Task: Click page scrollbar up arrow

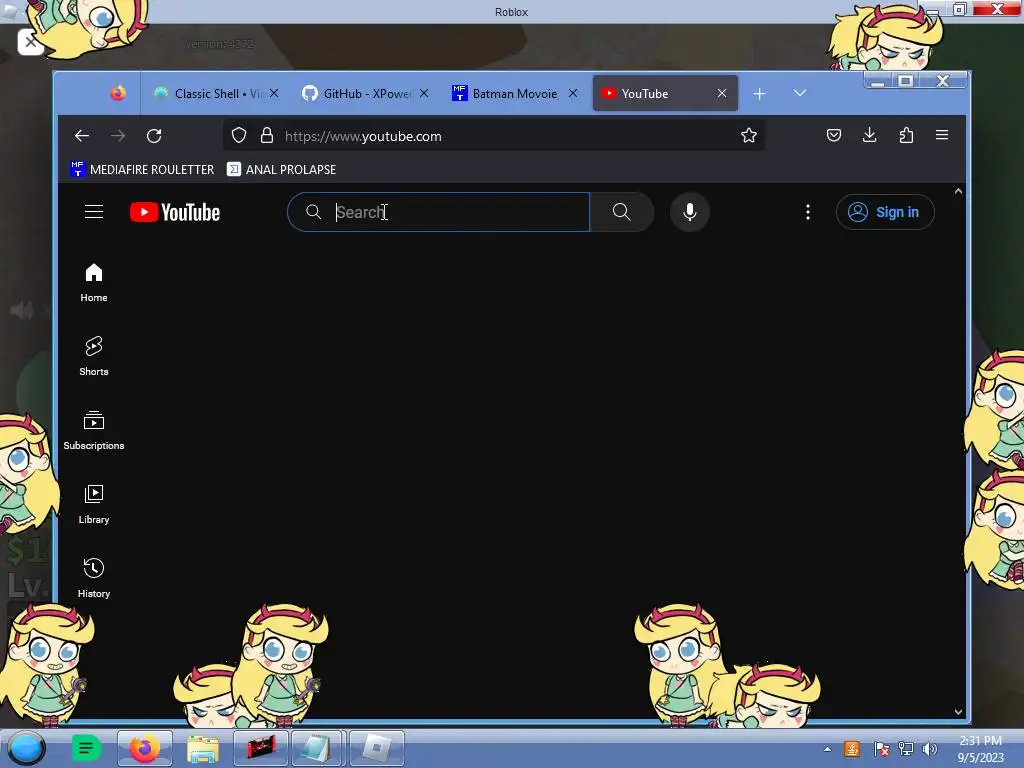Action: [958, 191]
